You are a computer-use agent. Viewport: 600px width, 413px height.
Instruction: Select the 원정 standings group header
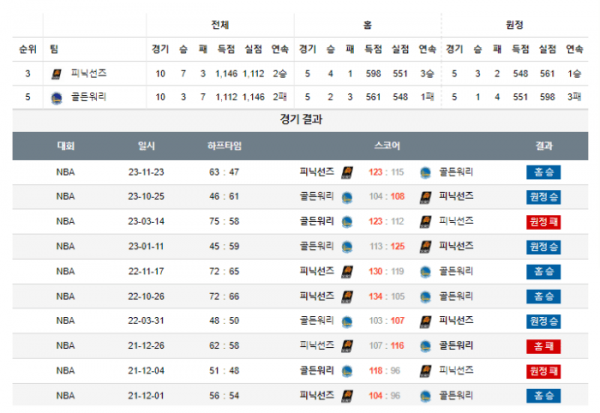click(514, 25)
